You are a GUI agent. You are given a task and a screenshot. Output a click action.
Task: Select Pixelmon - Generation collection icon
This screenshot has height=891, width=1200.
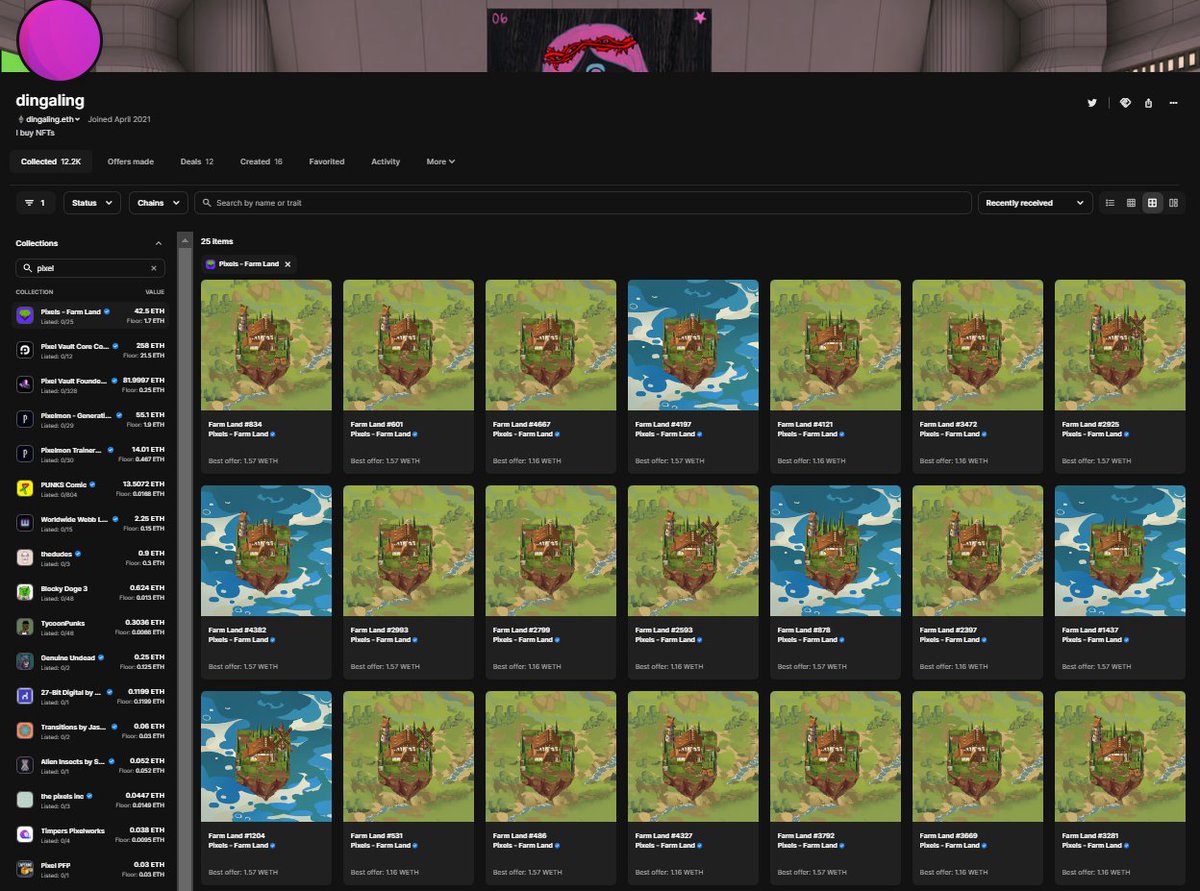25,419
